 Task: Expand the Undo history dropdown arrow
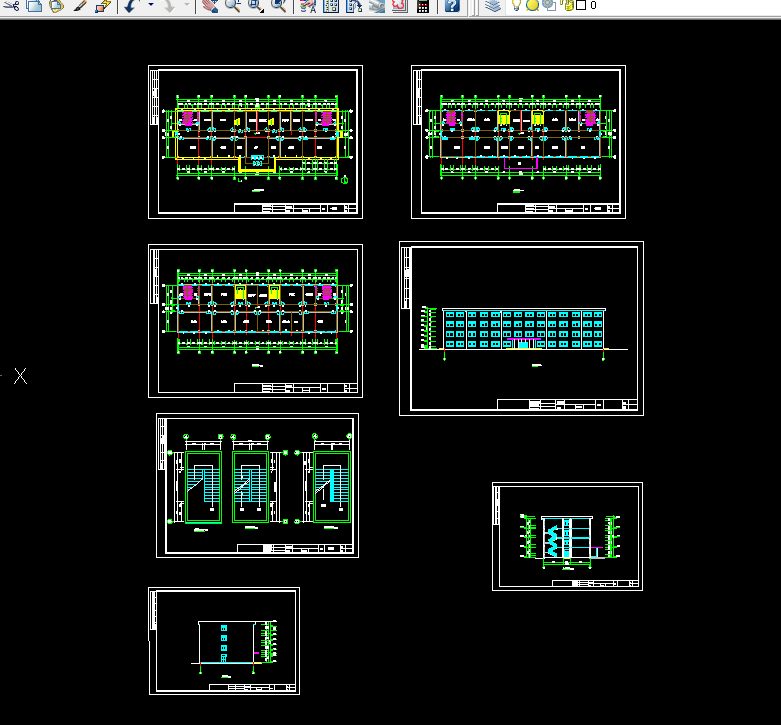(150, 5)
